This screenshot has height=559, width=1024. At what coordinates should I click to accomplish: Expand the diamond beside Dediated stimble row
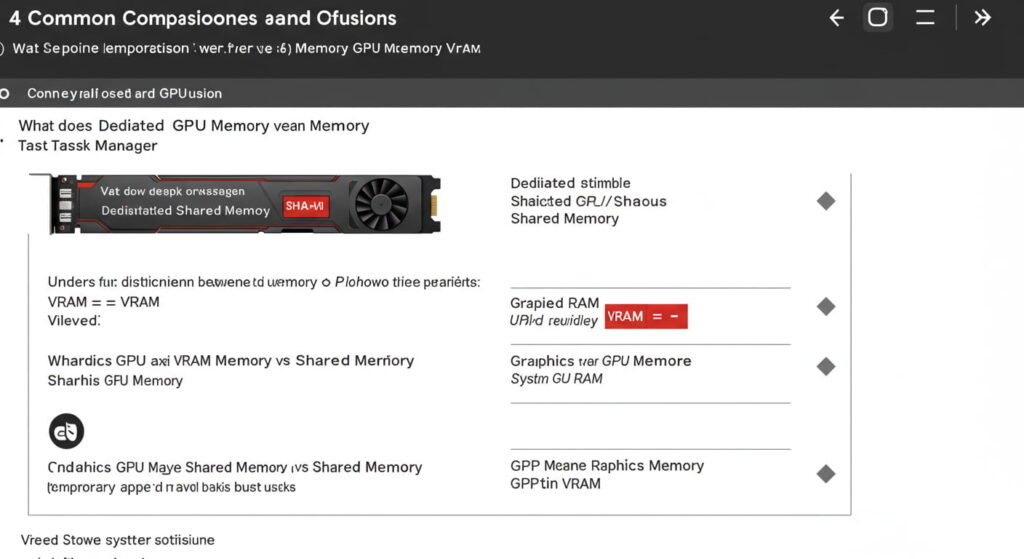click(826, 201)
